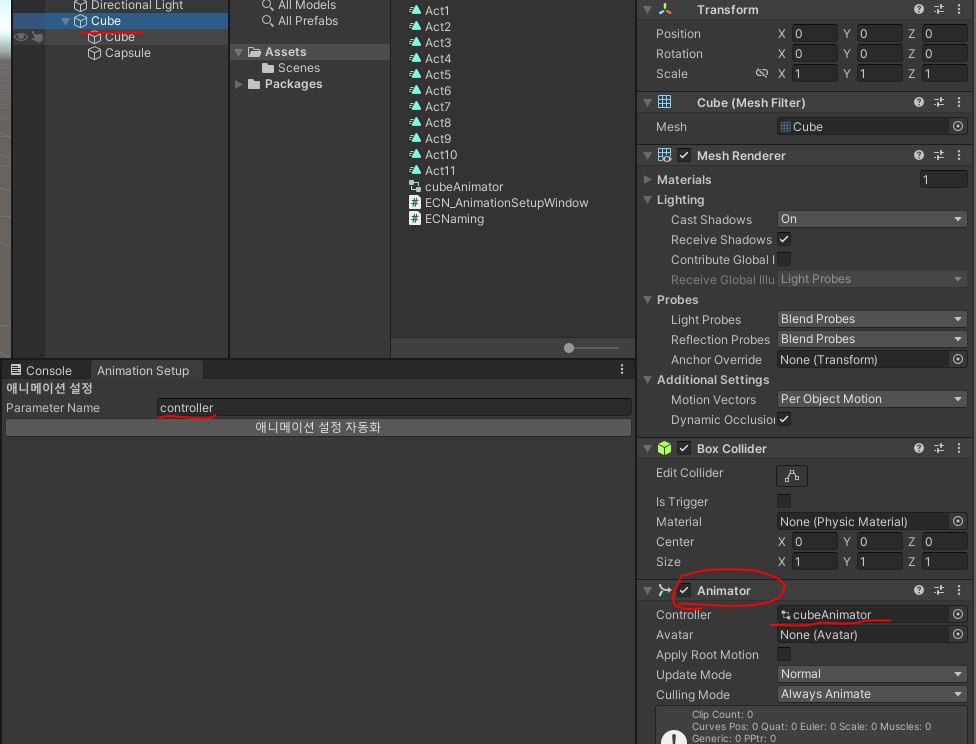
Task: Open Avatar object picker
Action: 958,634
